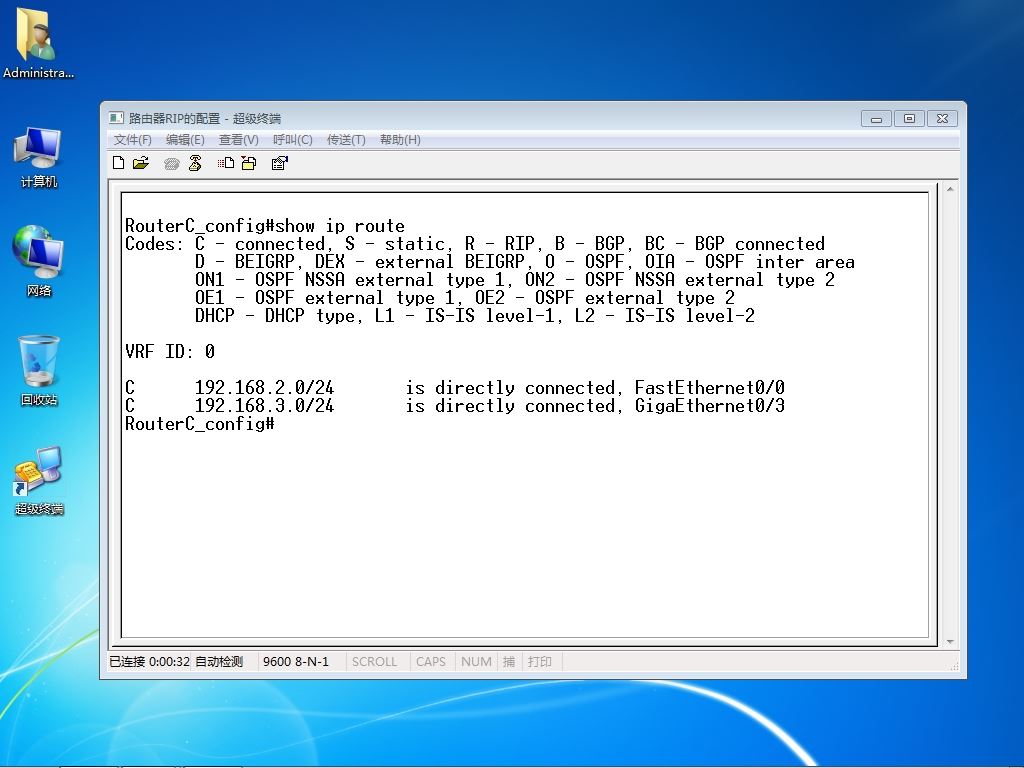Click the 捕 capture status indicator
This screenshot has height=768, width=1024.
509,662
